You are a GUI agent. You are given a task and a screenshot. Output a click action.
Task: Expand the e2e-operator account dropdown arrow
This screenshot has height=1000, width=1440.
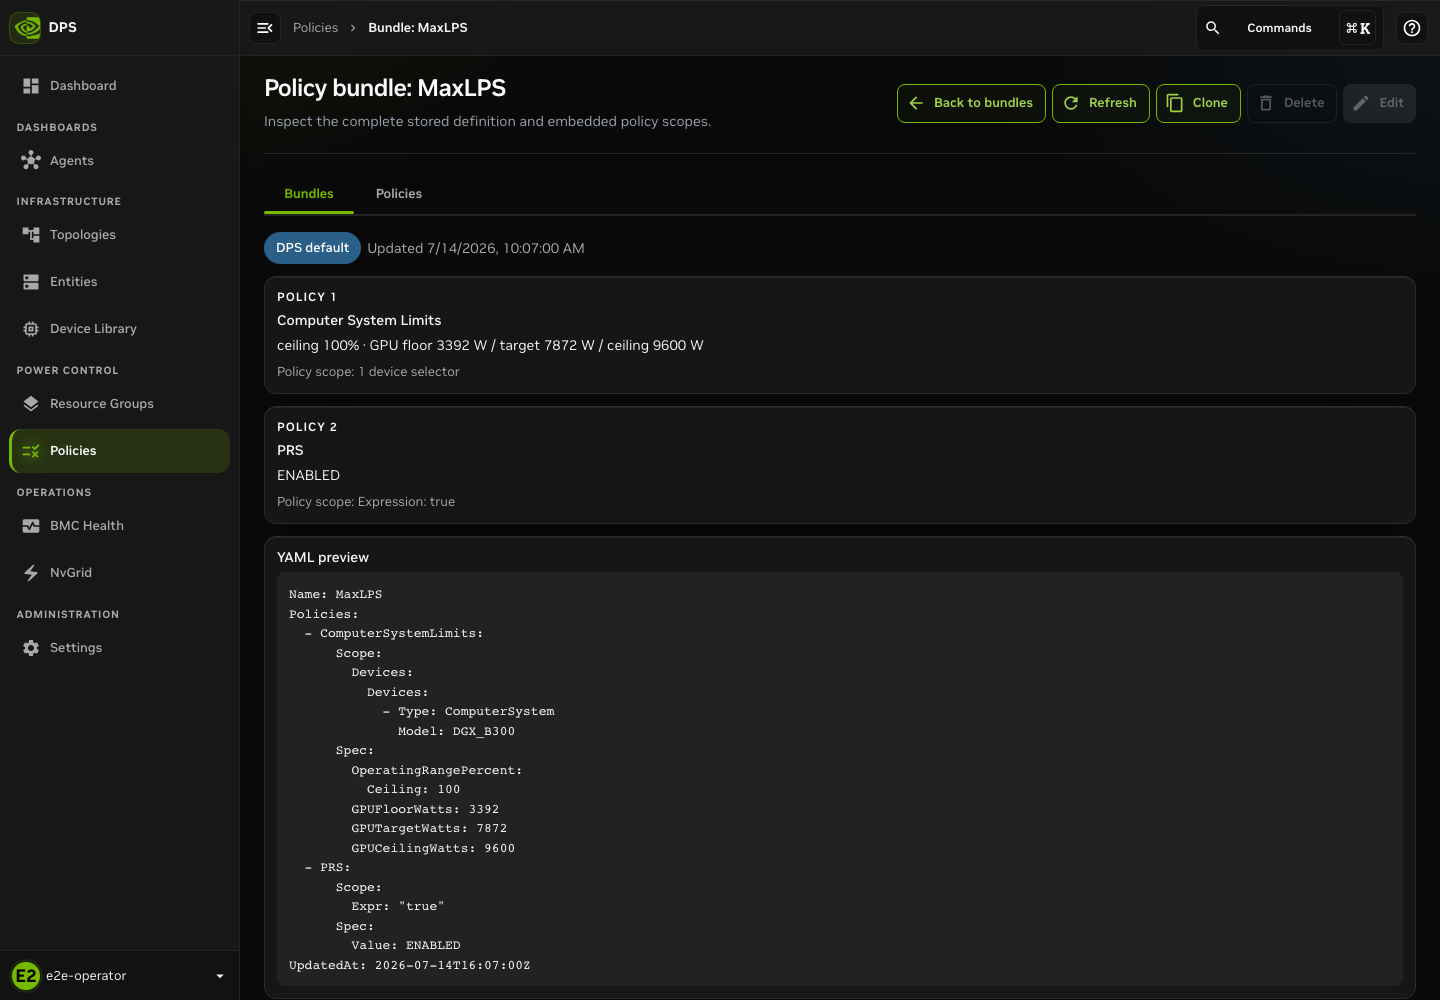(x=220, y=976)
